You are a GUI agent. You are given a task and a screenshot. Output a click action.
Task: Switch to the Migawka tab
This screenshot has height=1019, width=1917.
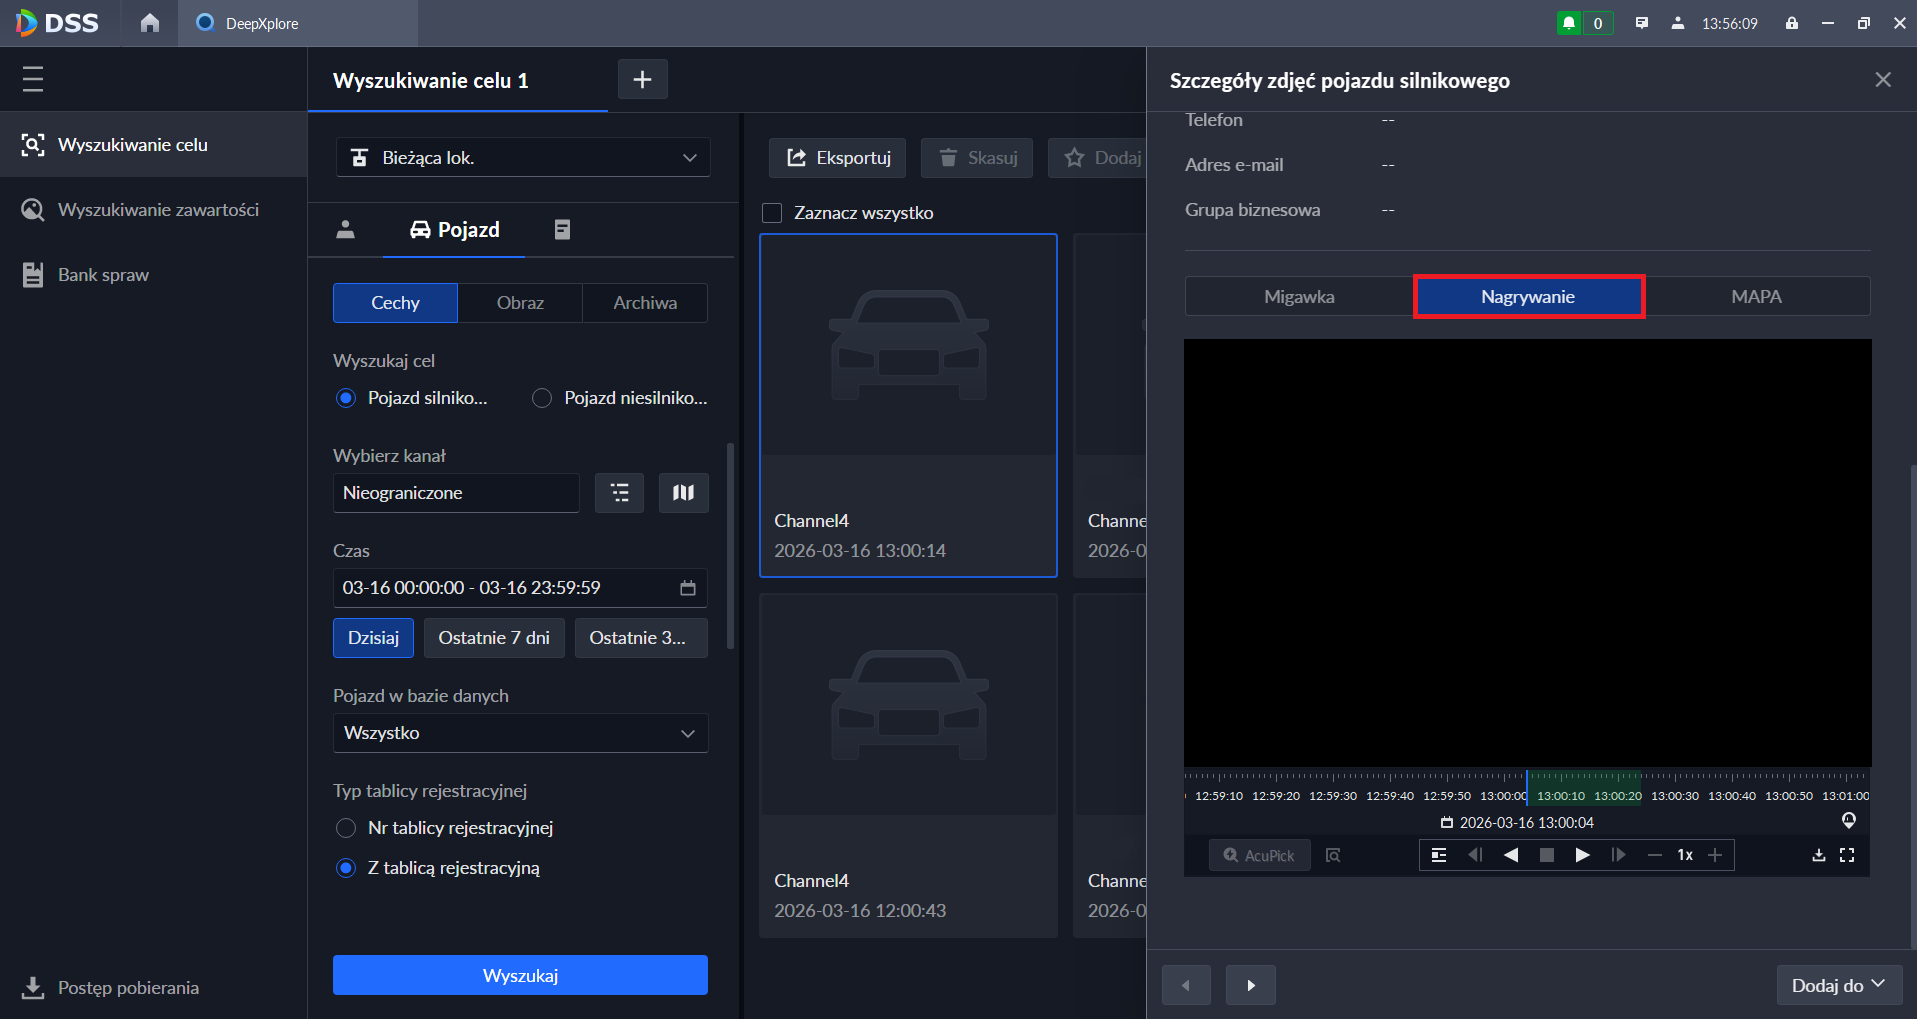click(x=1299, y=297)
